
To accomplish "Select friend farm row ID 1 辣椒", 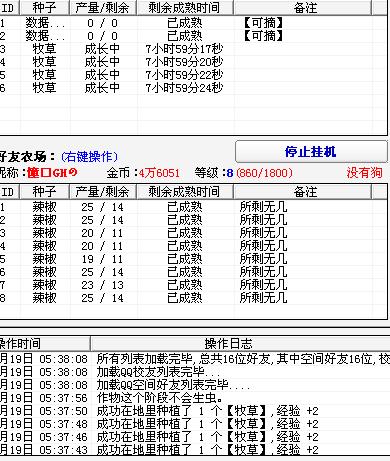I will tap(193, 207).
